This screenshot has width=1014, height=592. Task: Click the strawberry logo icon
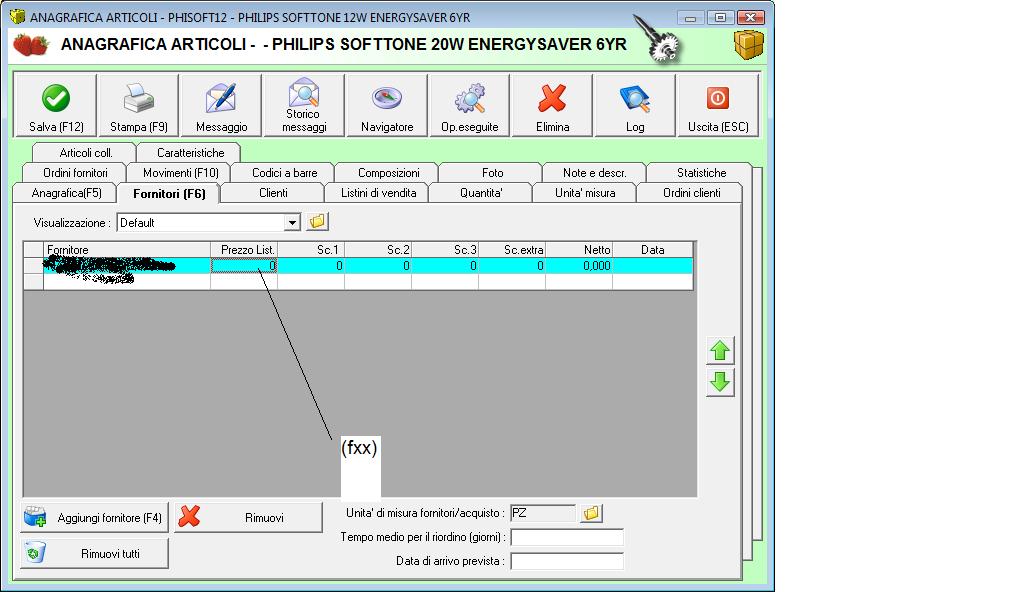pos(30,45)
